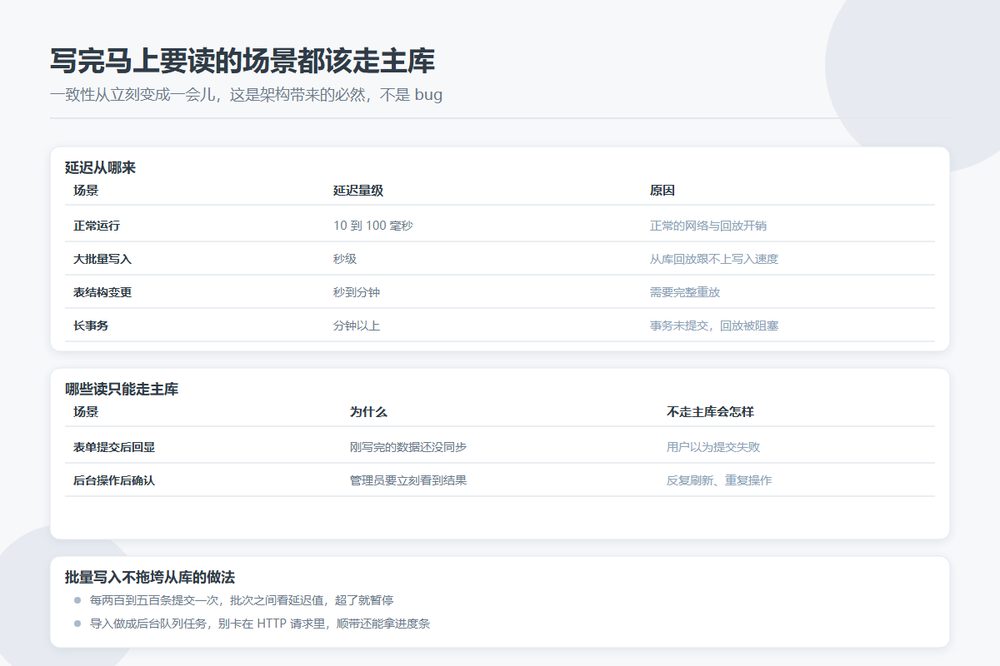Image resolution: width=1000 pixels, height=666 pixels.
Task: Click the cell 事务未提交，回放被阻塞
Action: tap(714, 325)
